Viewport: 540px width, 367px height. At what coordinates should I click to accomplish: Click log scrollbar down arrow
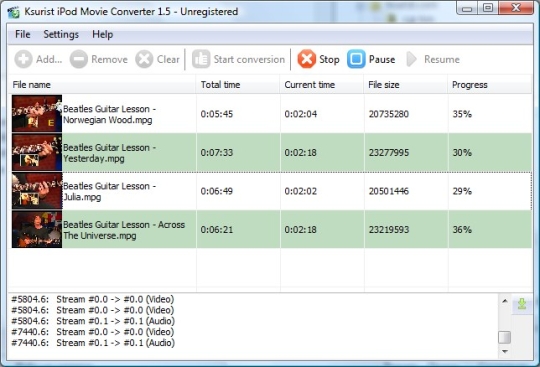coord(505,352)
